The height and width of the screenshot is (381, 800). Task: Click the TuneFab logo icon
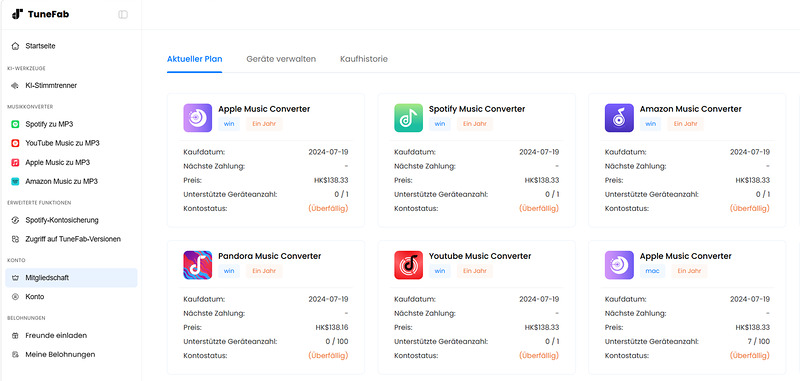(x=17, y=14)
